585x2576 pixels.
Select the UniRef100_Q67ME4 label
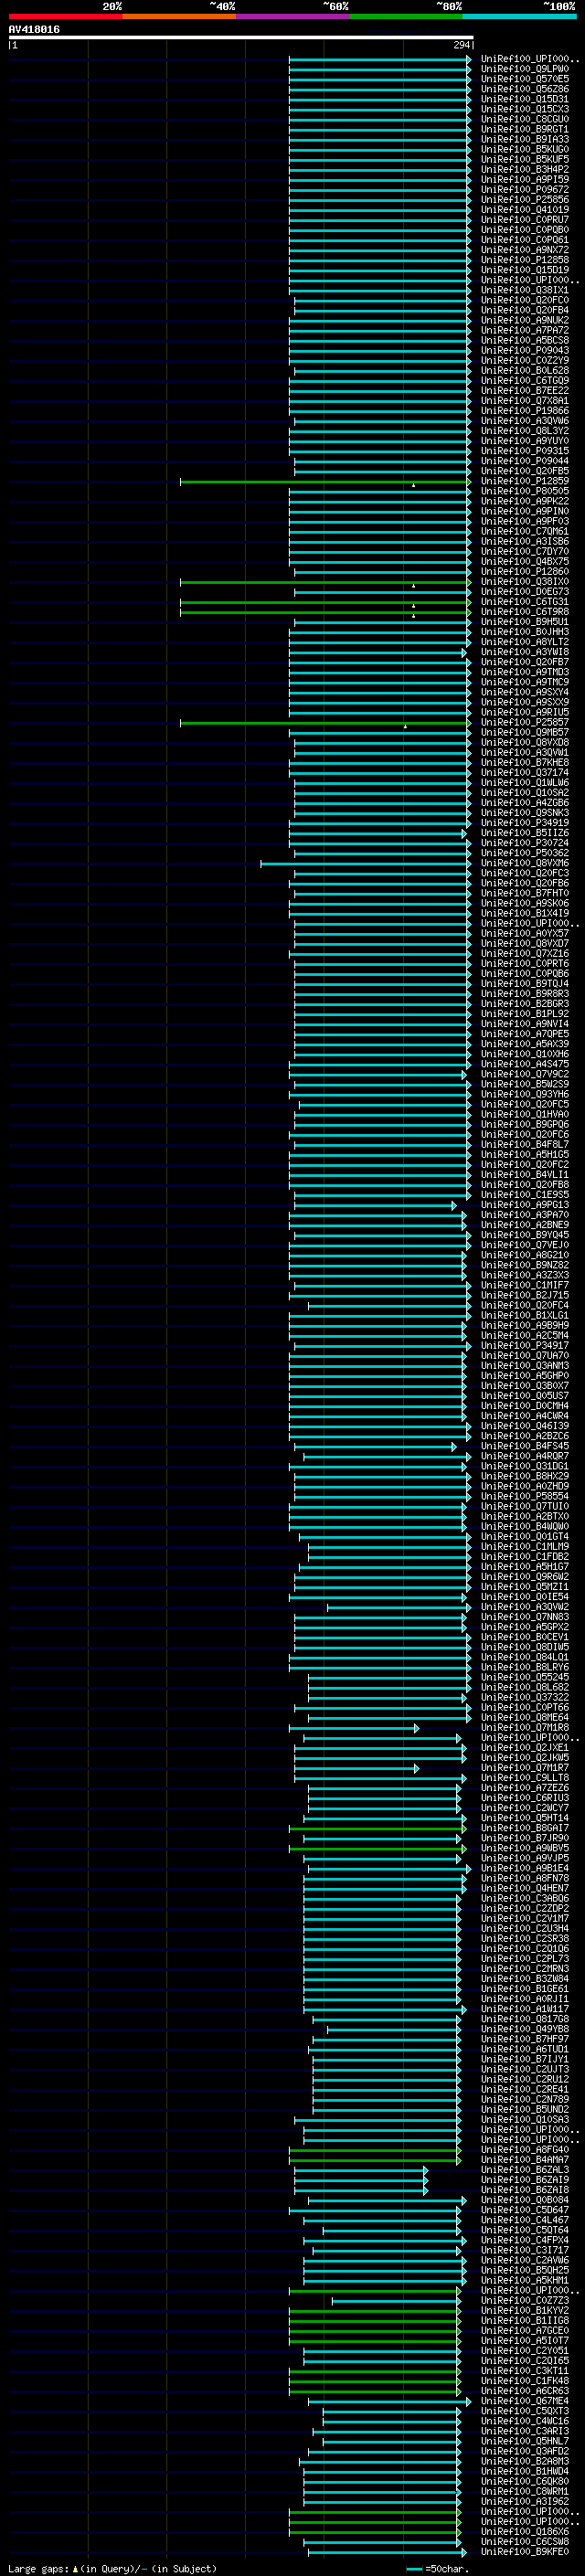click(x=525, y=2400)
